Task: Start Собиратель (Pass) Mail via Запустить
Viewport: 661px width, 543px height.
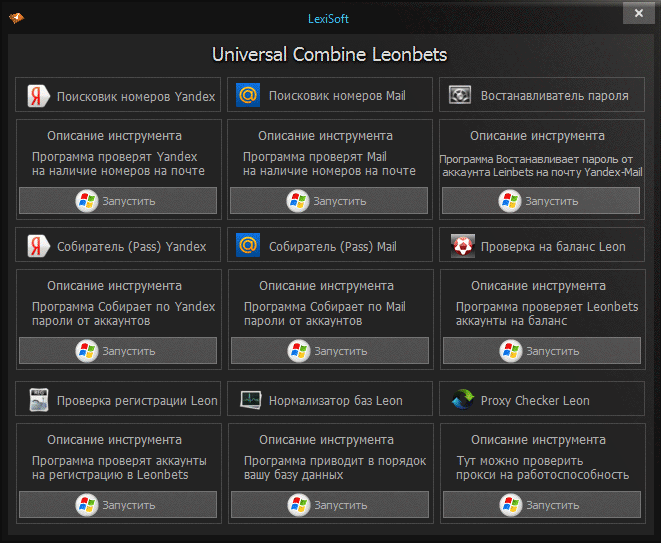Action: coord(330,351)
